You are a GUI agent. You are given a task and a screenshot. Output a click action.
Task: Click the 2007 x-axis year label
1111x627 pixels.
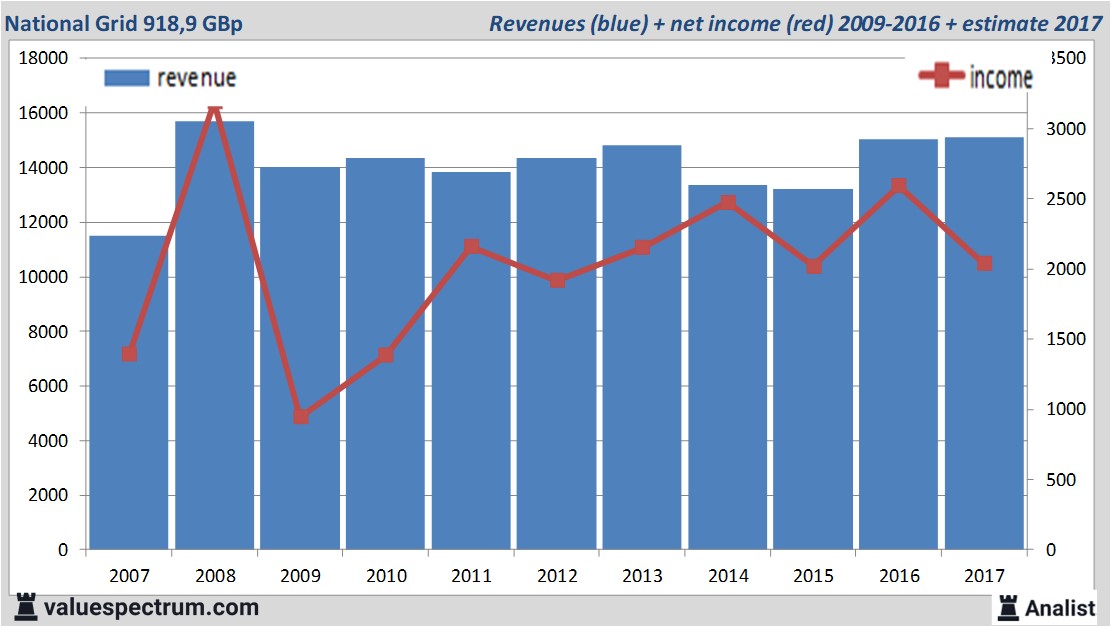pos(130,575)
